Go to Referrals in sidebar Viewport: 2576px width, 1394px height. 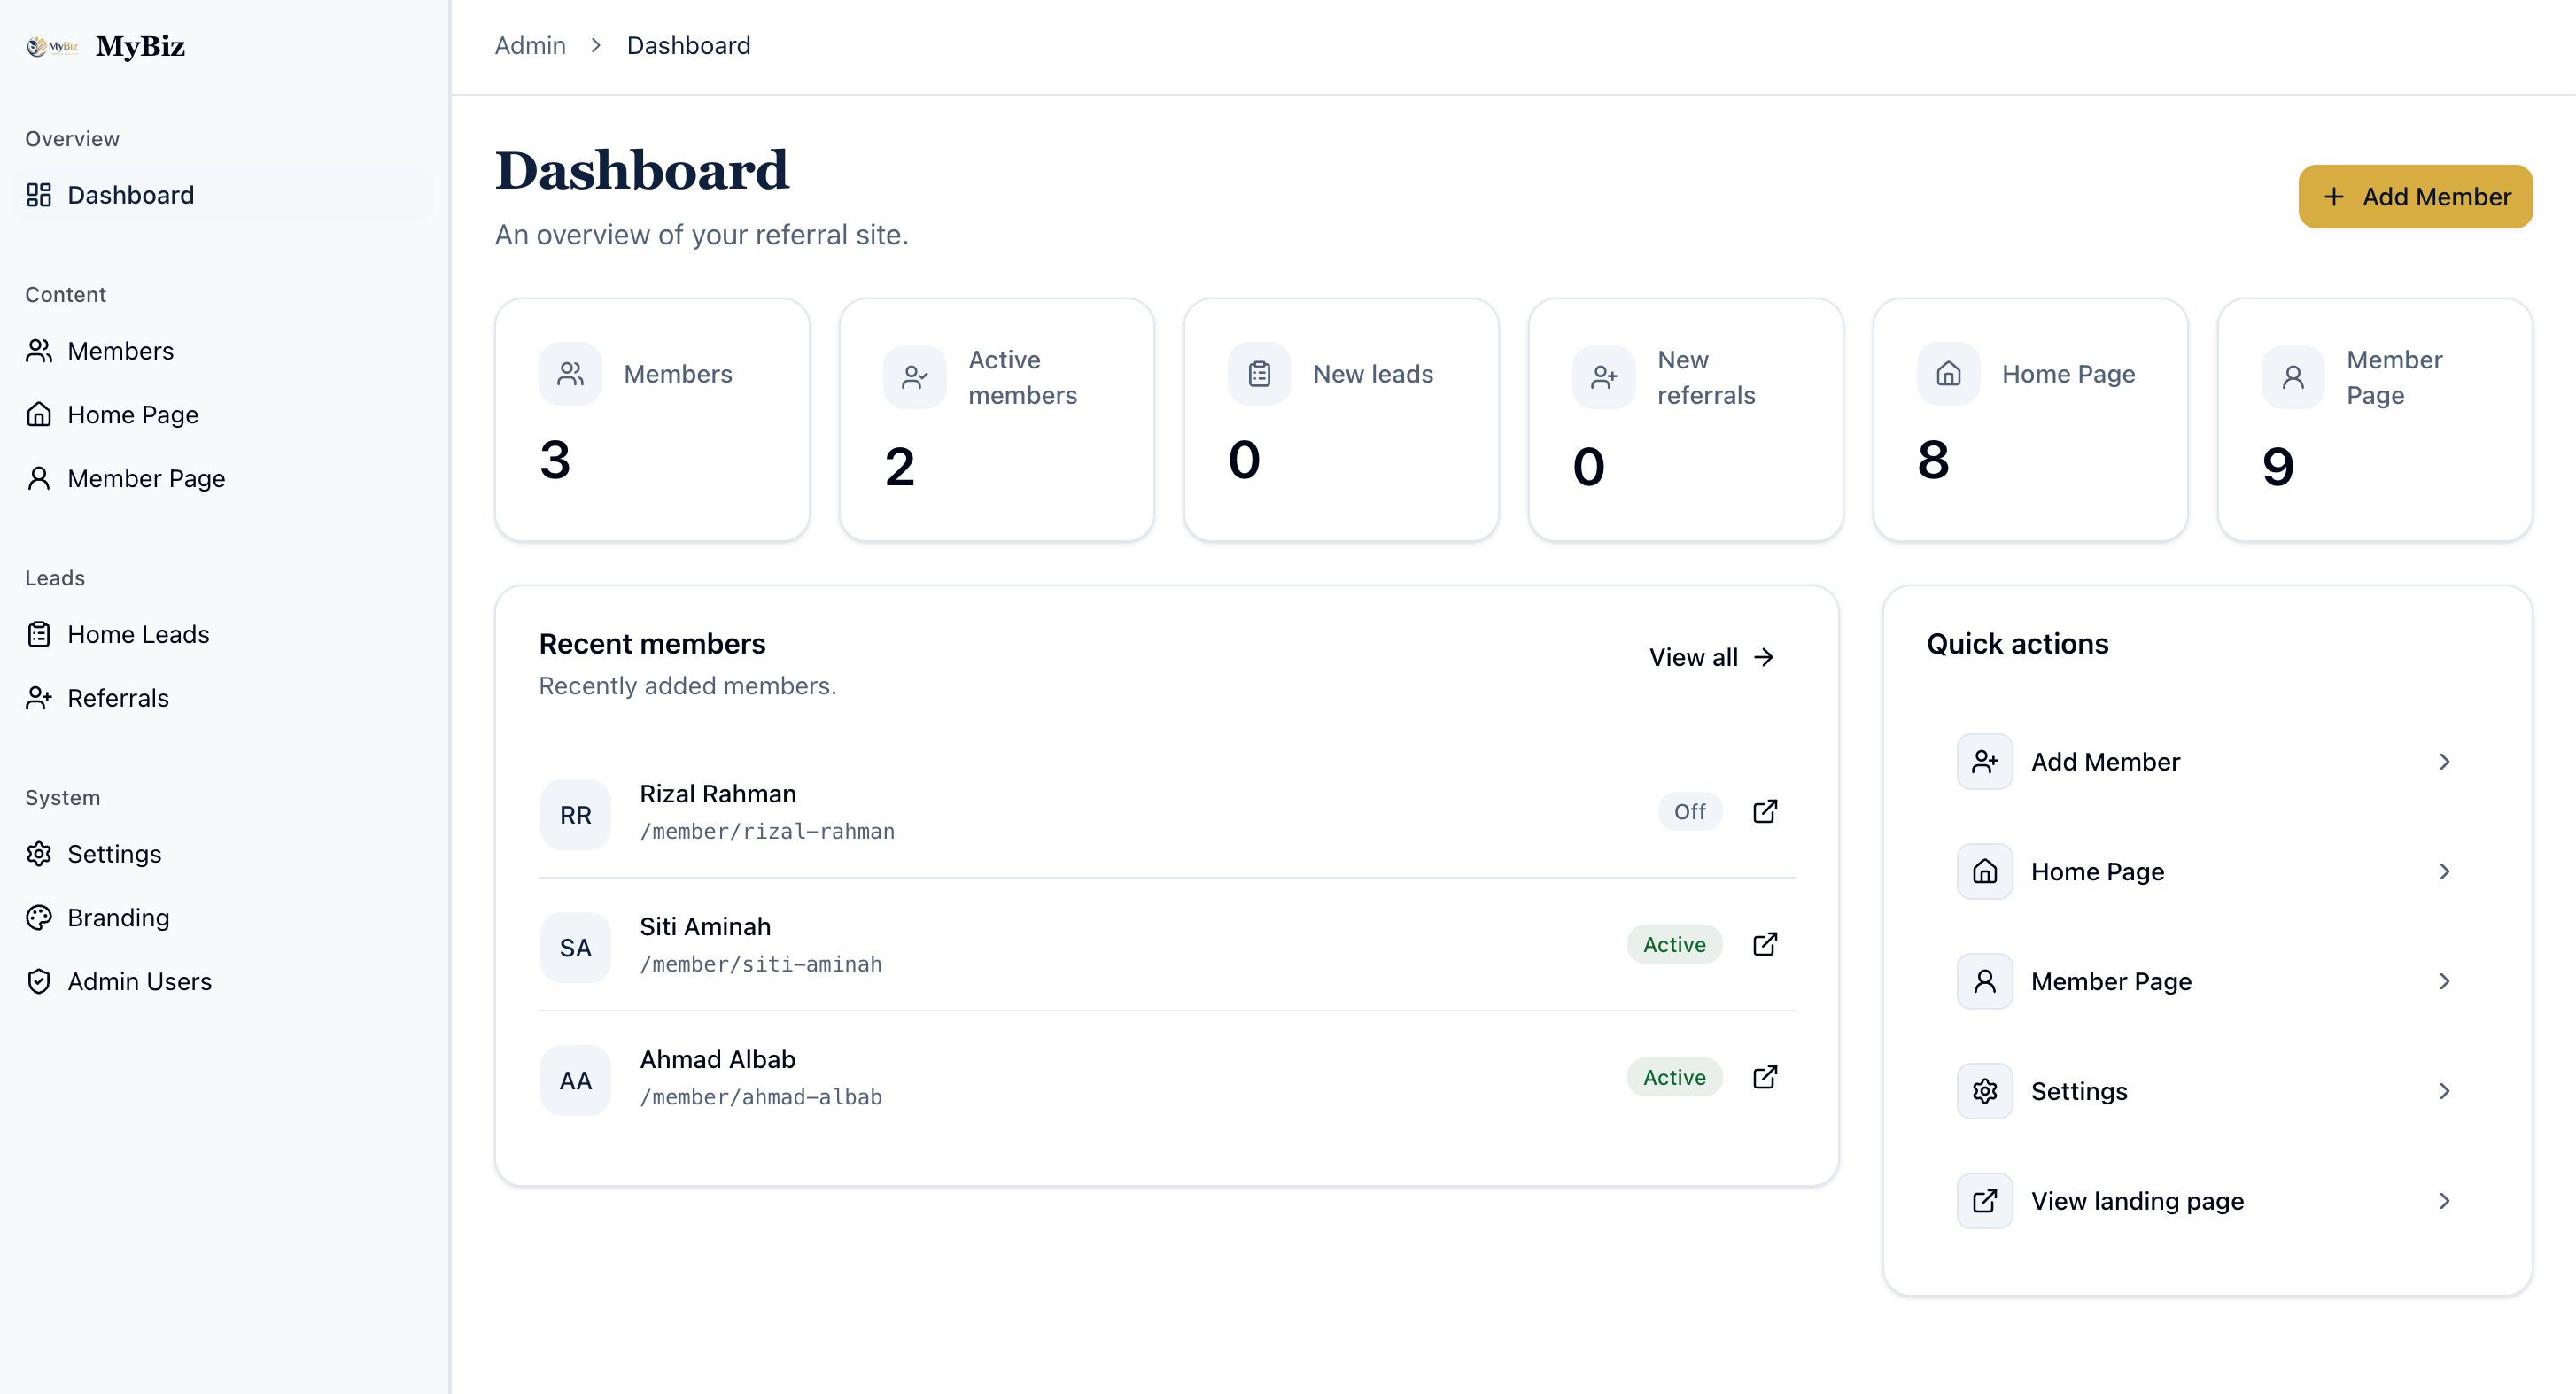(x=224, y=698)
